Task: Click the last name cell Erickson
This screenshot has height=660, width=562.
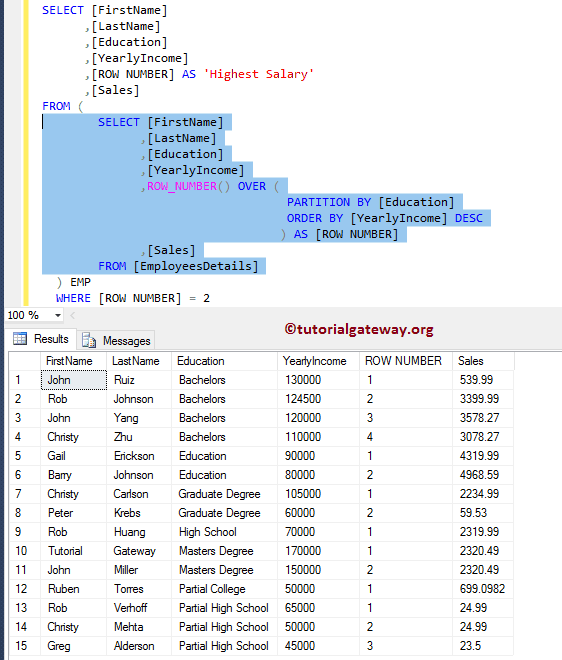Action: click(139, 456)
